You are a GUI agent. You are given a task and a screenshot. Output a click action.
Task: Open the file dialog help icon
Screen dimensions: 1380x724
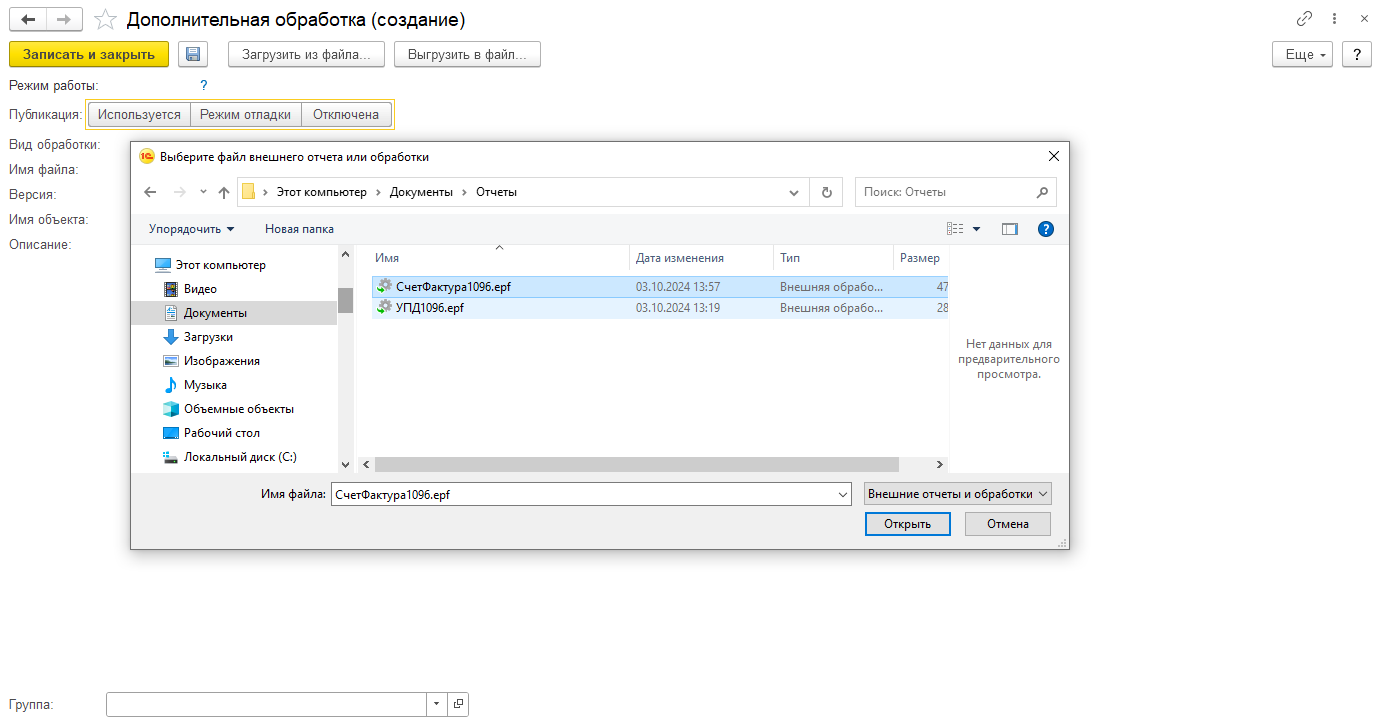pyautogui.click(x=1046, y=229)
